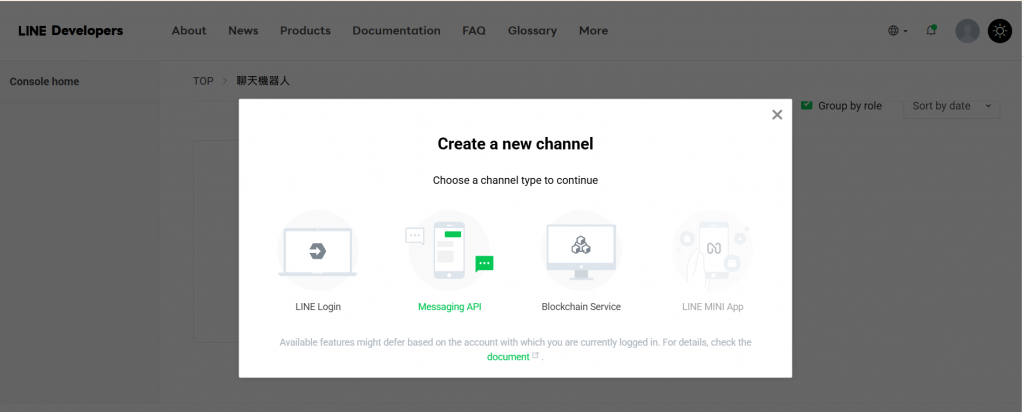Click the LINE Login label
The image size is (1024, 412).
[x=318, y=306]
